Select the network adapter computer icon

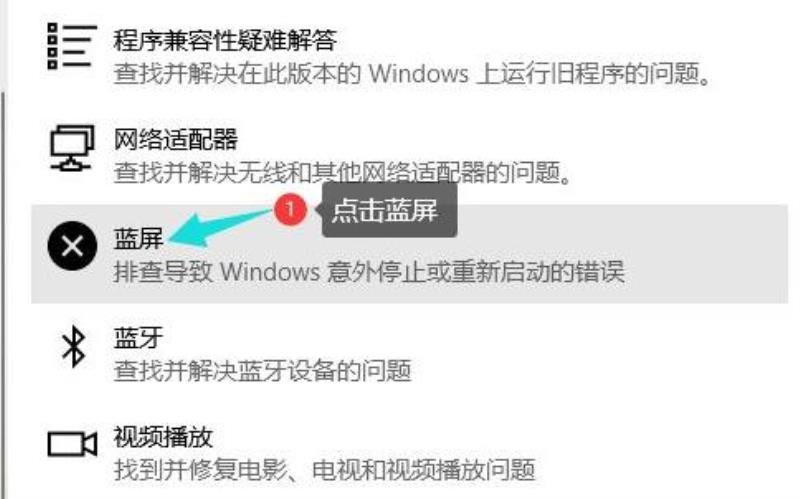coord(72,148)
